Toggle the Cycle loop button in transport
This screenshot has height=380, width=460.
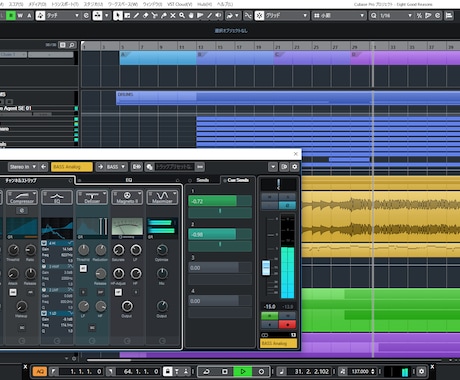coord(206,371)
